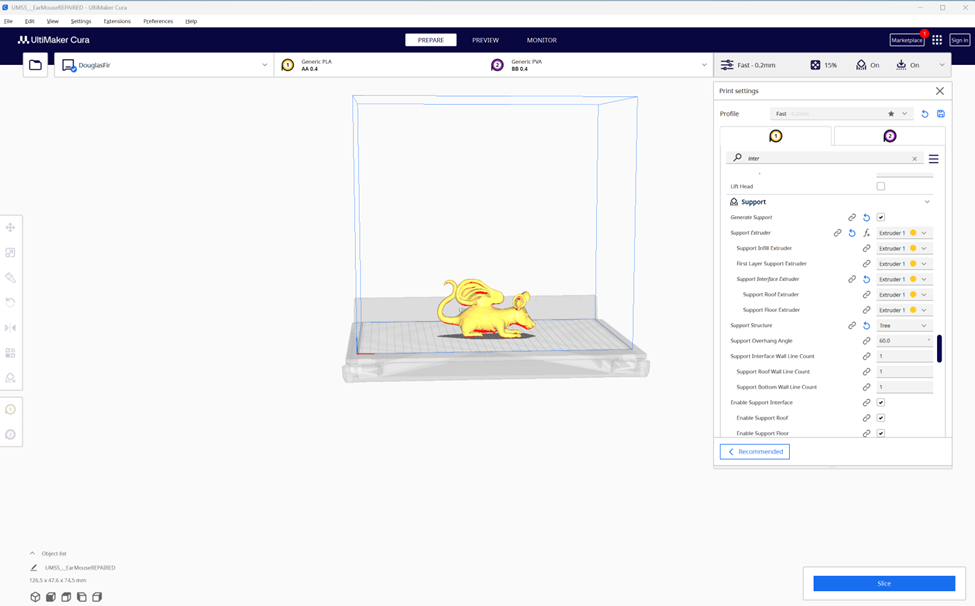975x606 pixels.
Task: Click the Open File folder icon
Action: coord(36,65)
